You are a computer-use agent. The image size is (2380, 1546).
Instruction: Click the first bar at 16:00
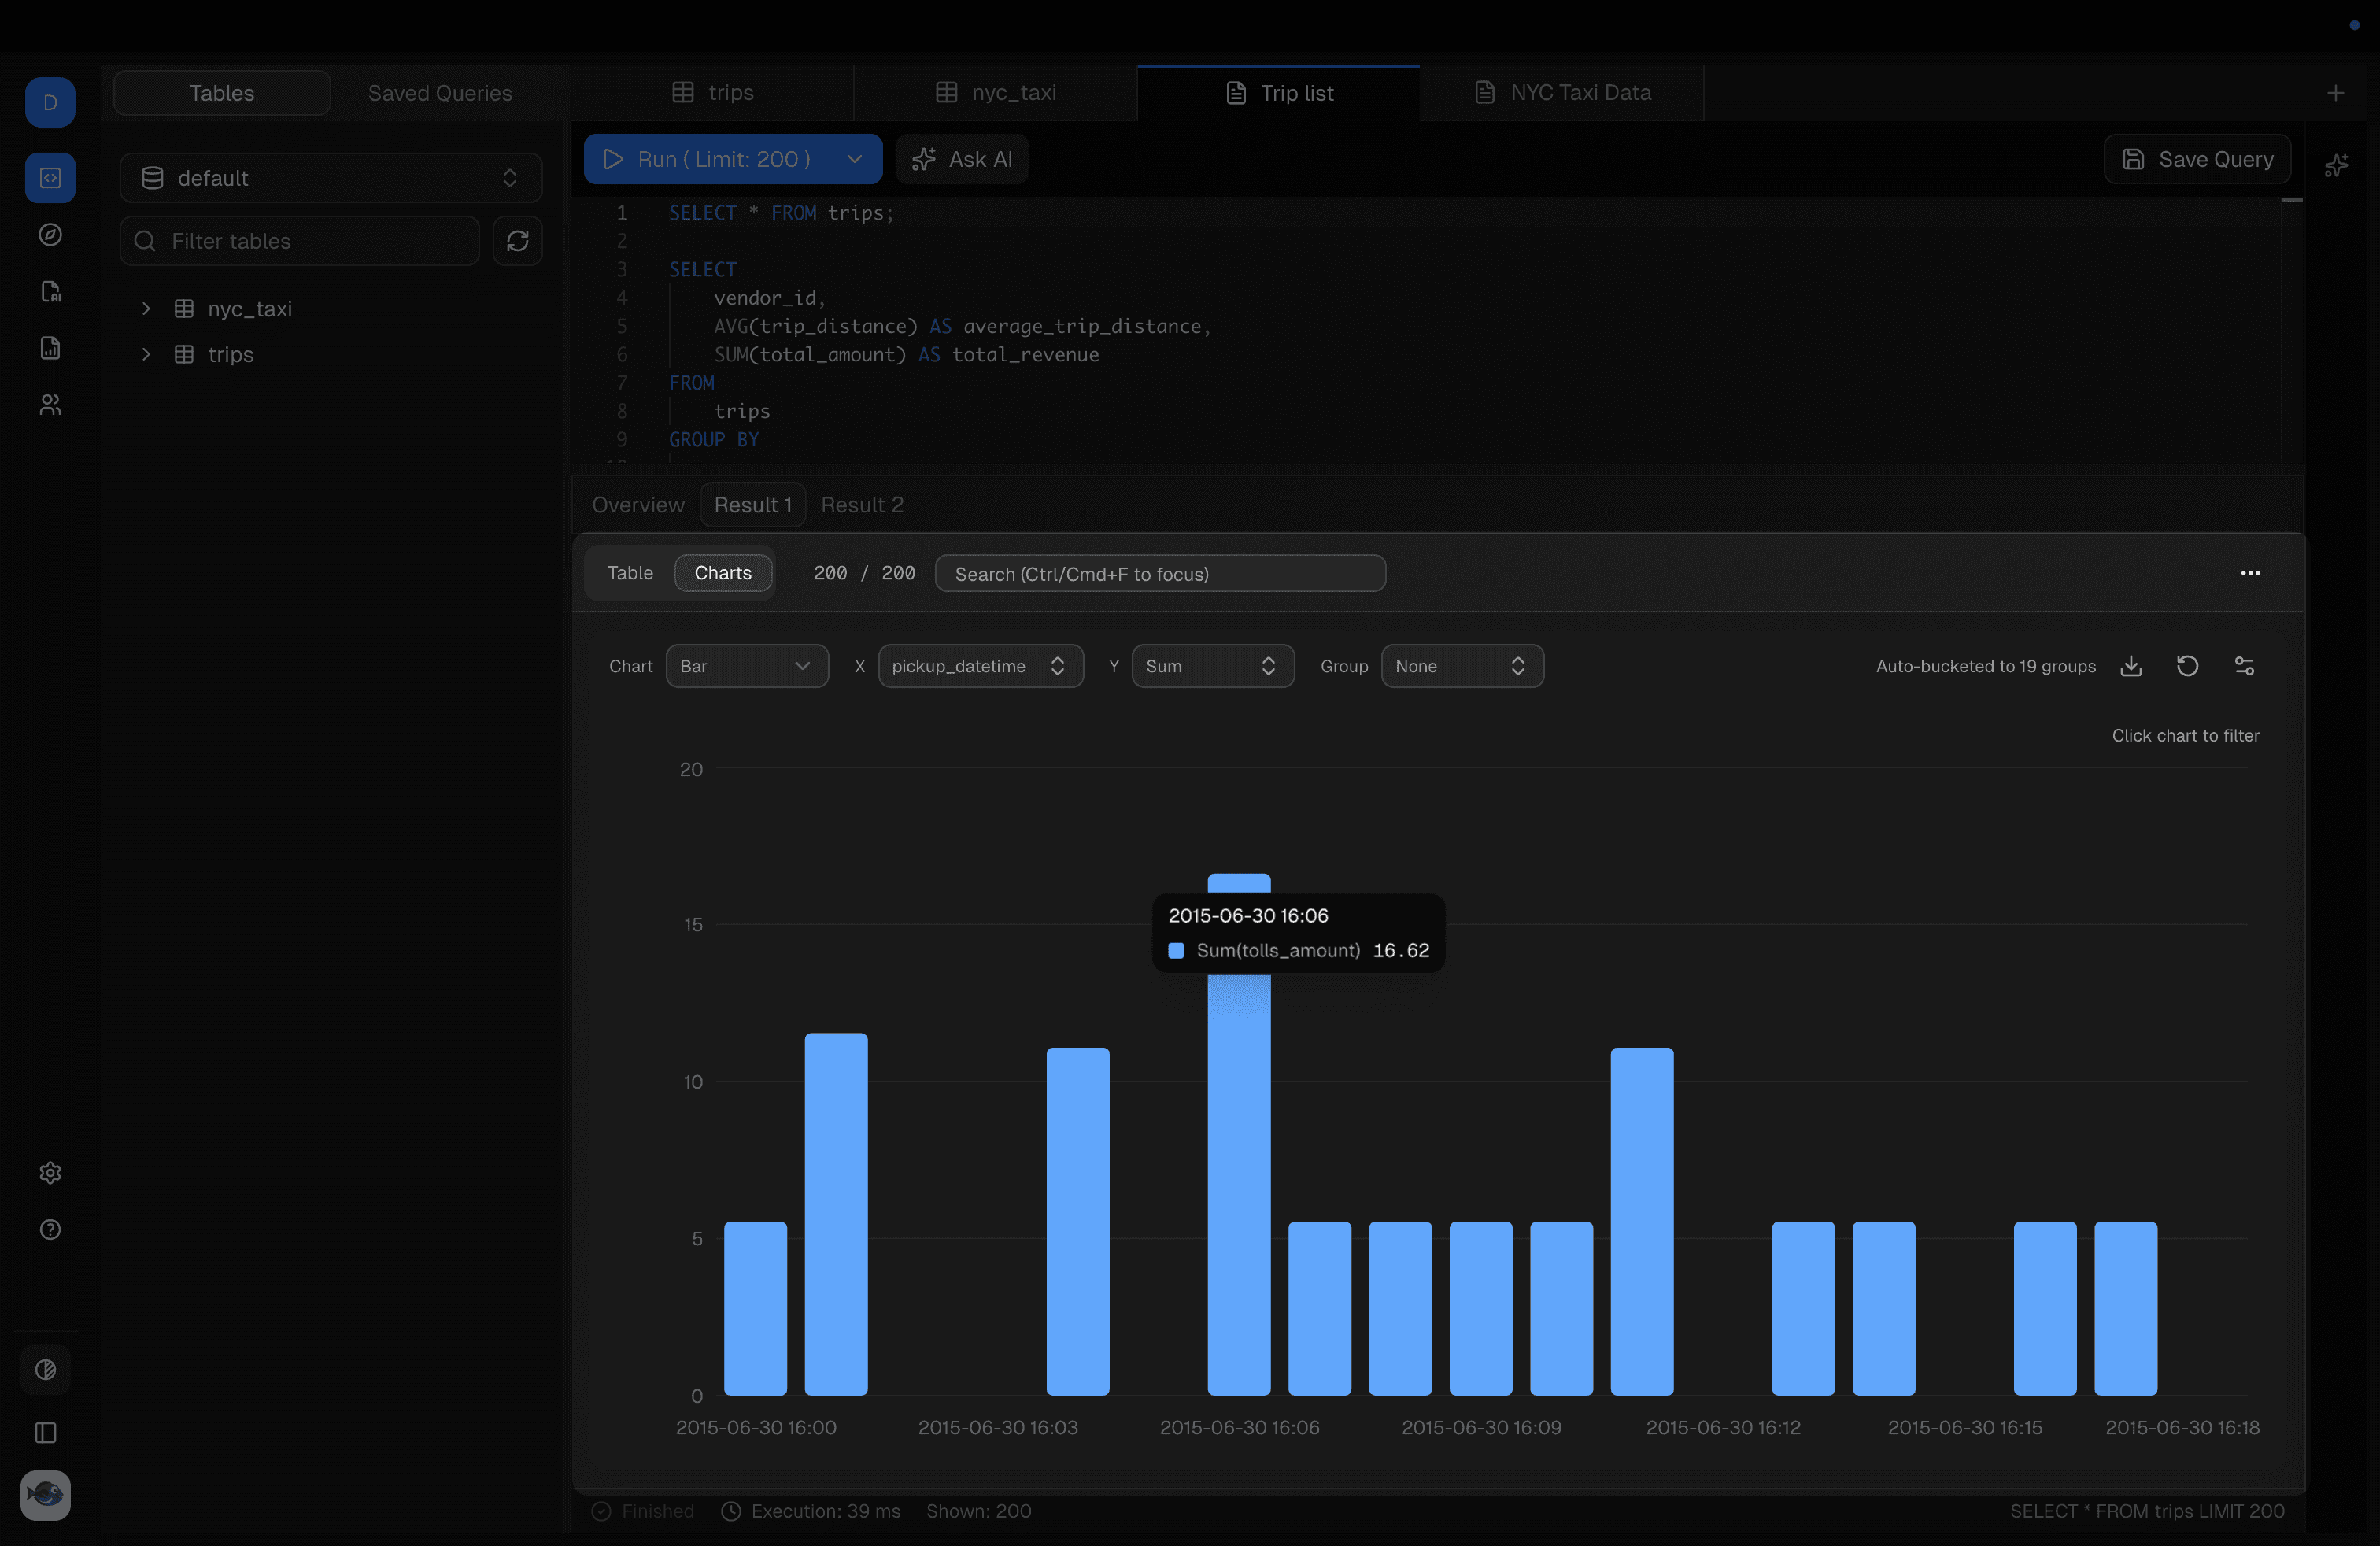755,1309
